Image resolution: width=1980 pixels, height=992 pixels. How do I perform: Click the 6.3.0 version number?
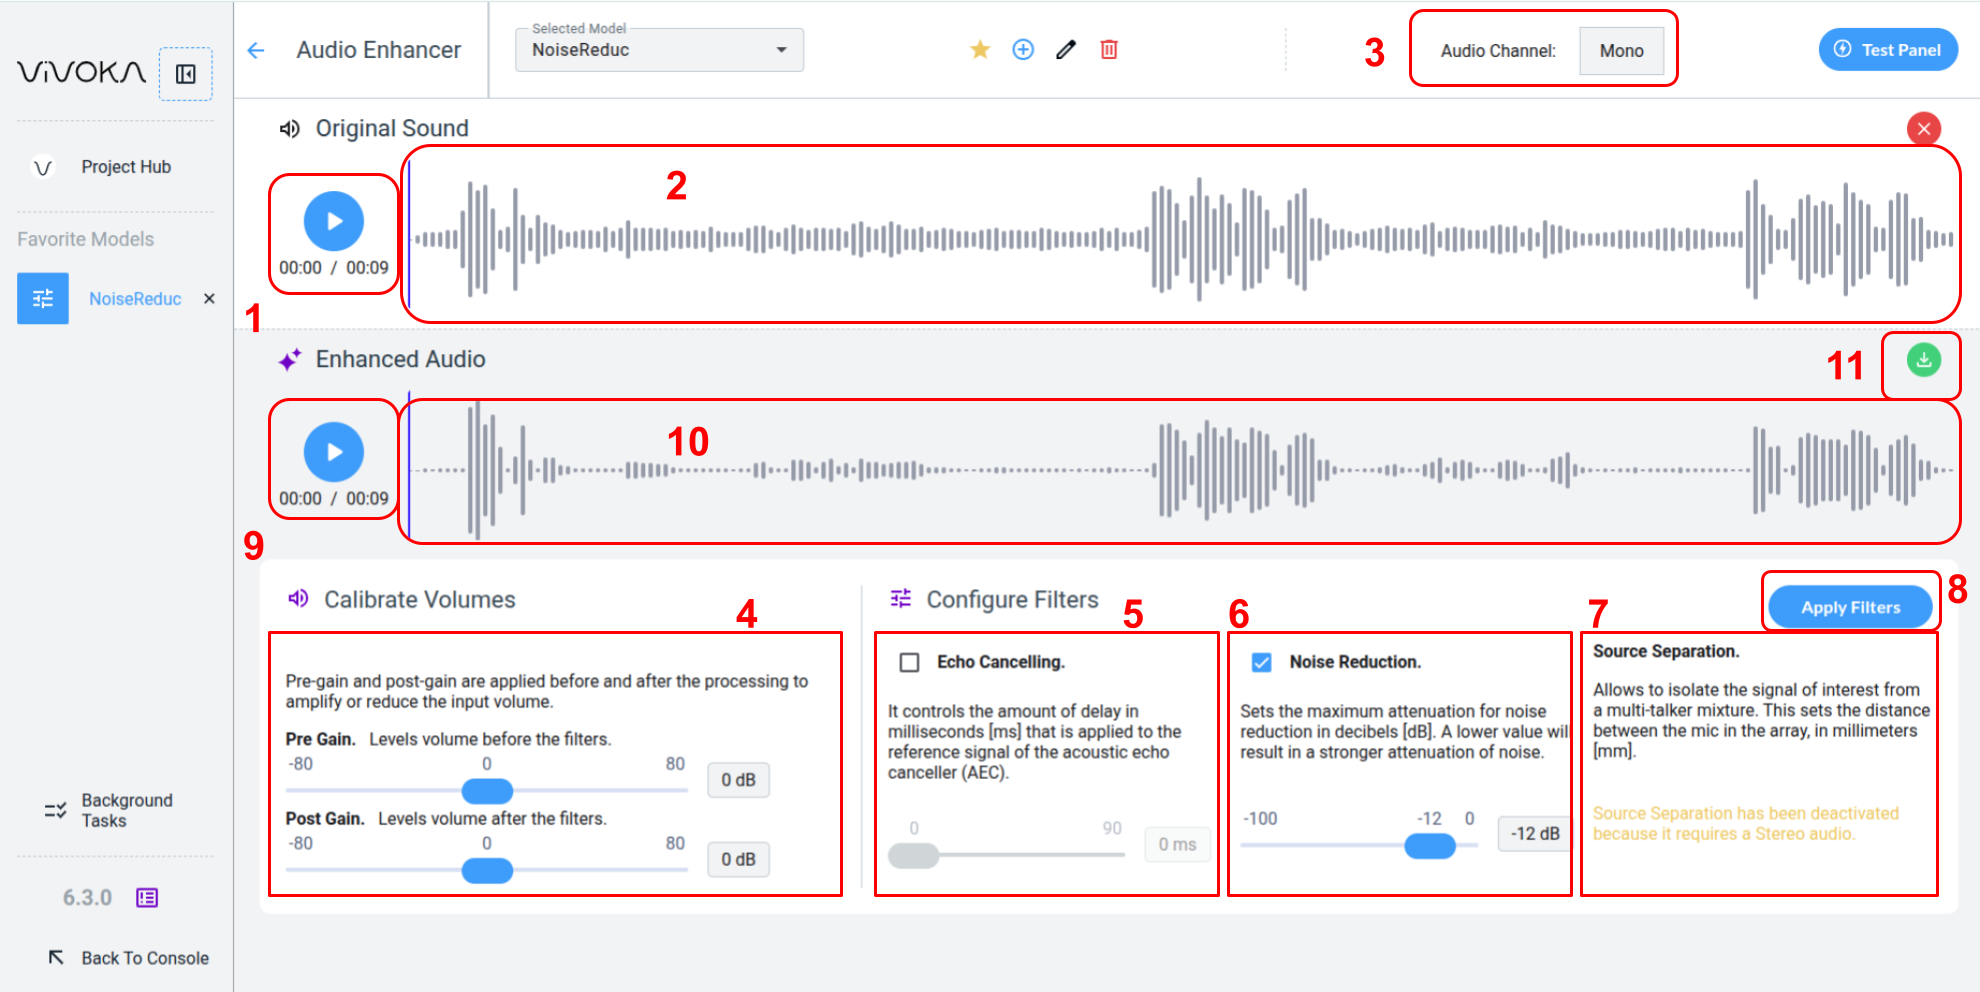pyautogui.click(x=87, y=898)
